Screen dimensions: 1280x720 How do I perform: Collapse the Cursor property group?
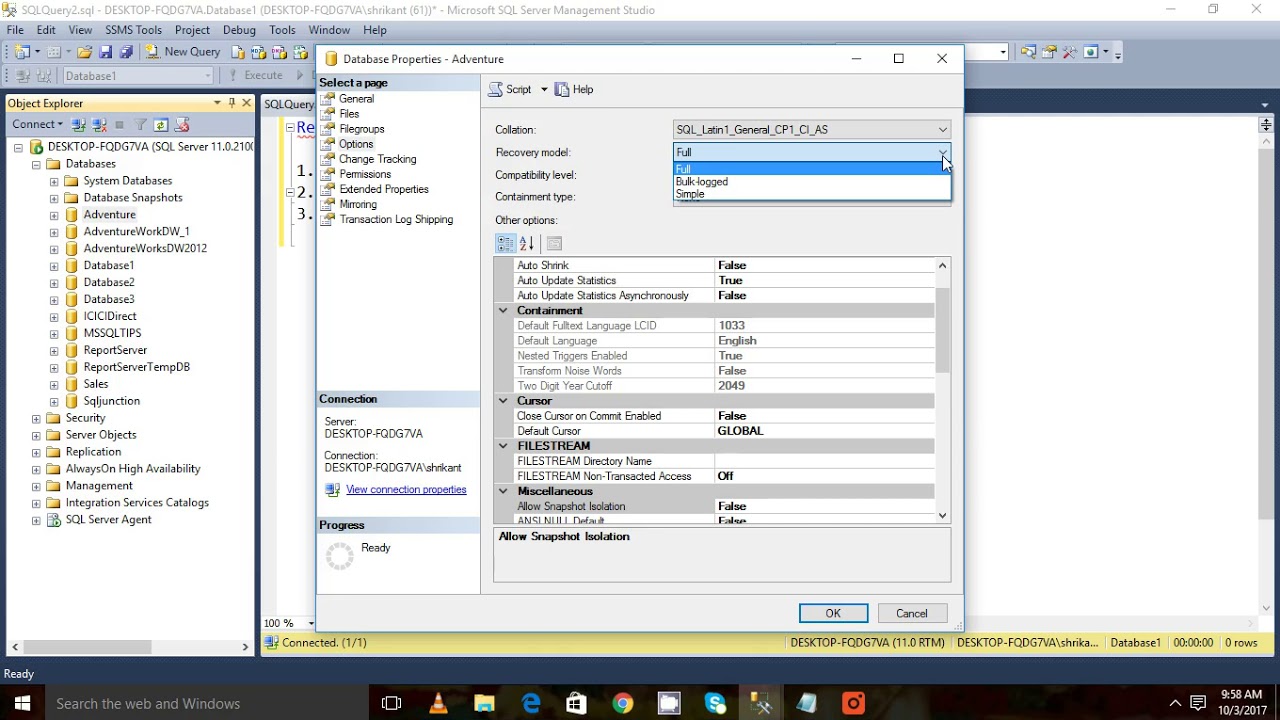pyautogui.click(x=503, y=400)
